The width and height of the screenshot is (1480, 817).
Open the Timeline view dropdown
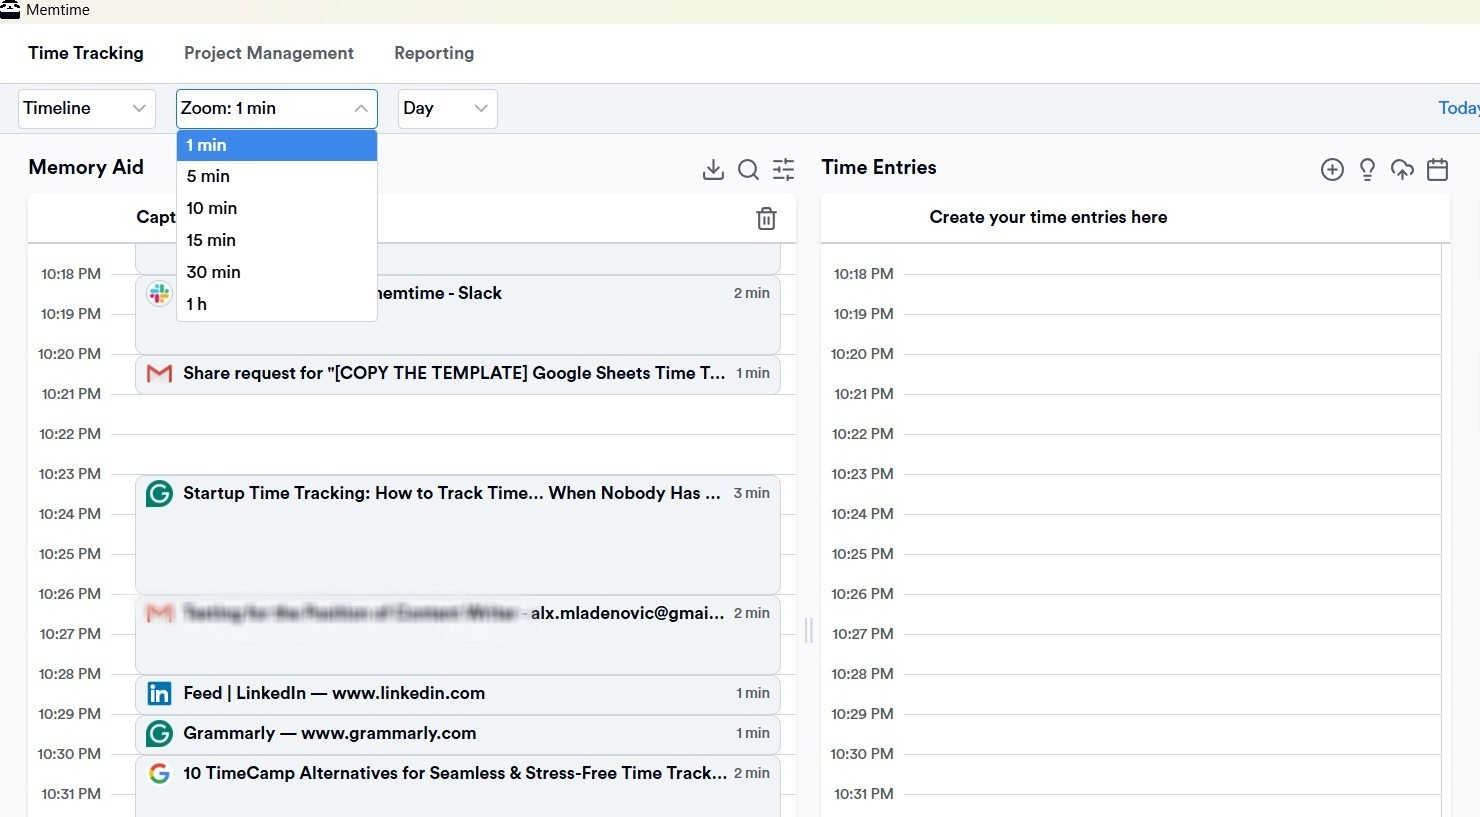87,108
